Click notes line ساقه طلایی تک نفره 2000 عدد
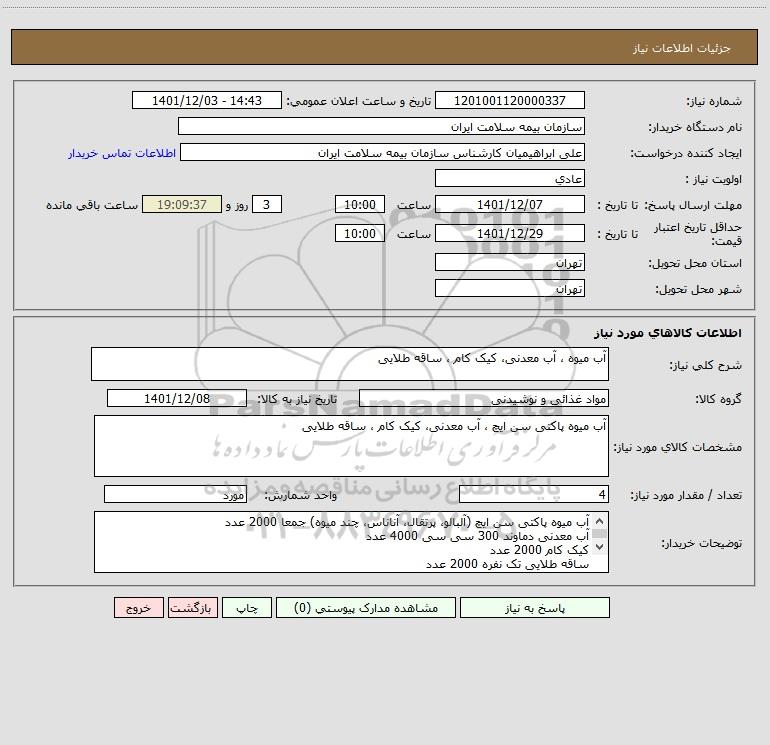 (507, 564)
